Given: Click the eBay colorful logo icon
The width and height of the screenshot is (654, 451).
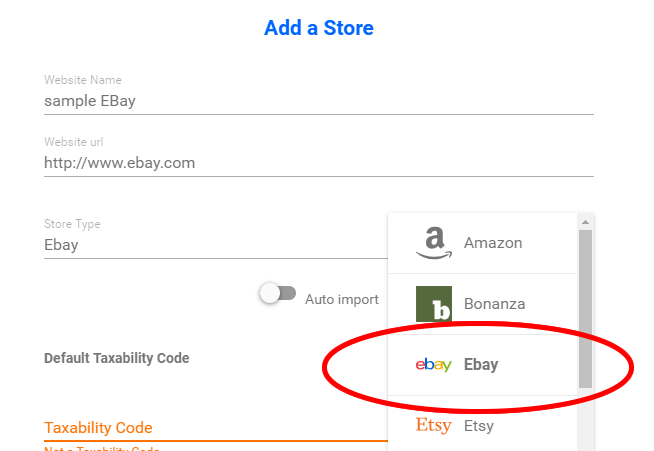Looking at the screenshot, I should click(x=434, y=365).
